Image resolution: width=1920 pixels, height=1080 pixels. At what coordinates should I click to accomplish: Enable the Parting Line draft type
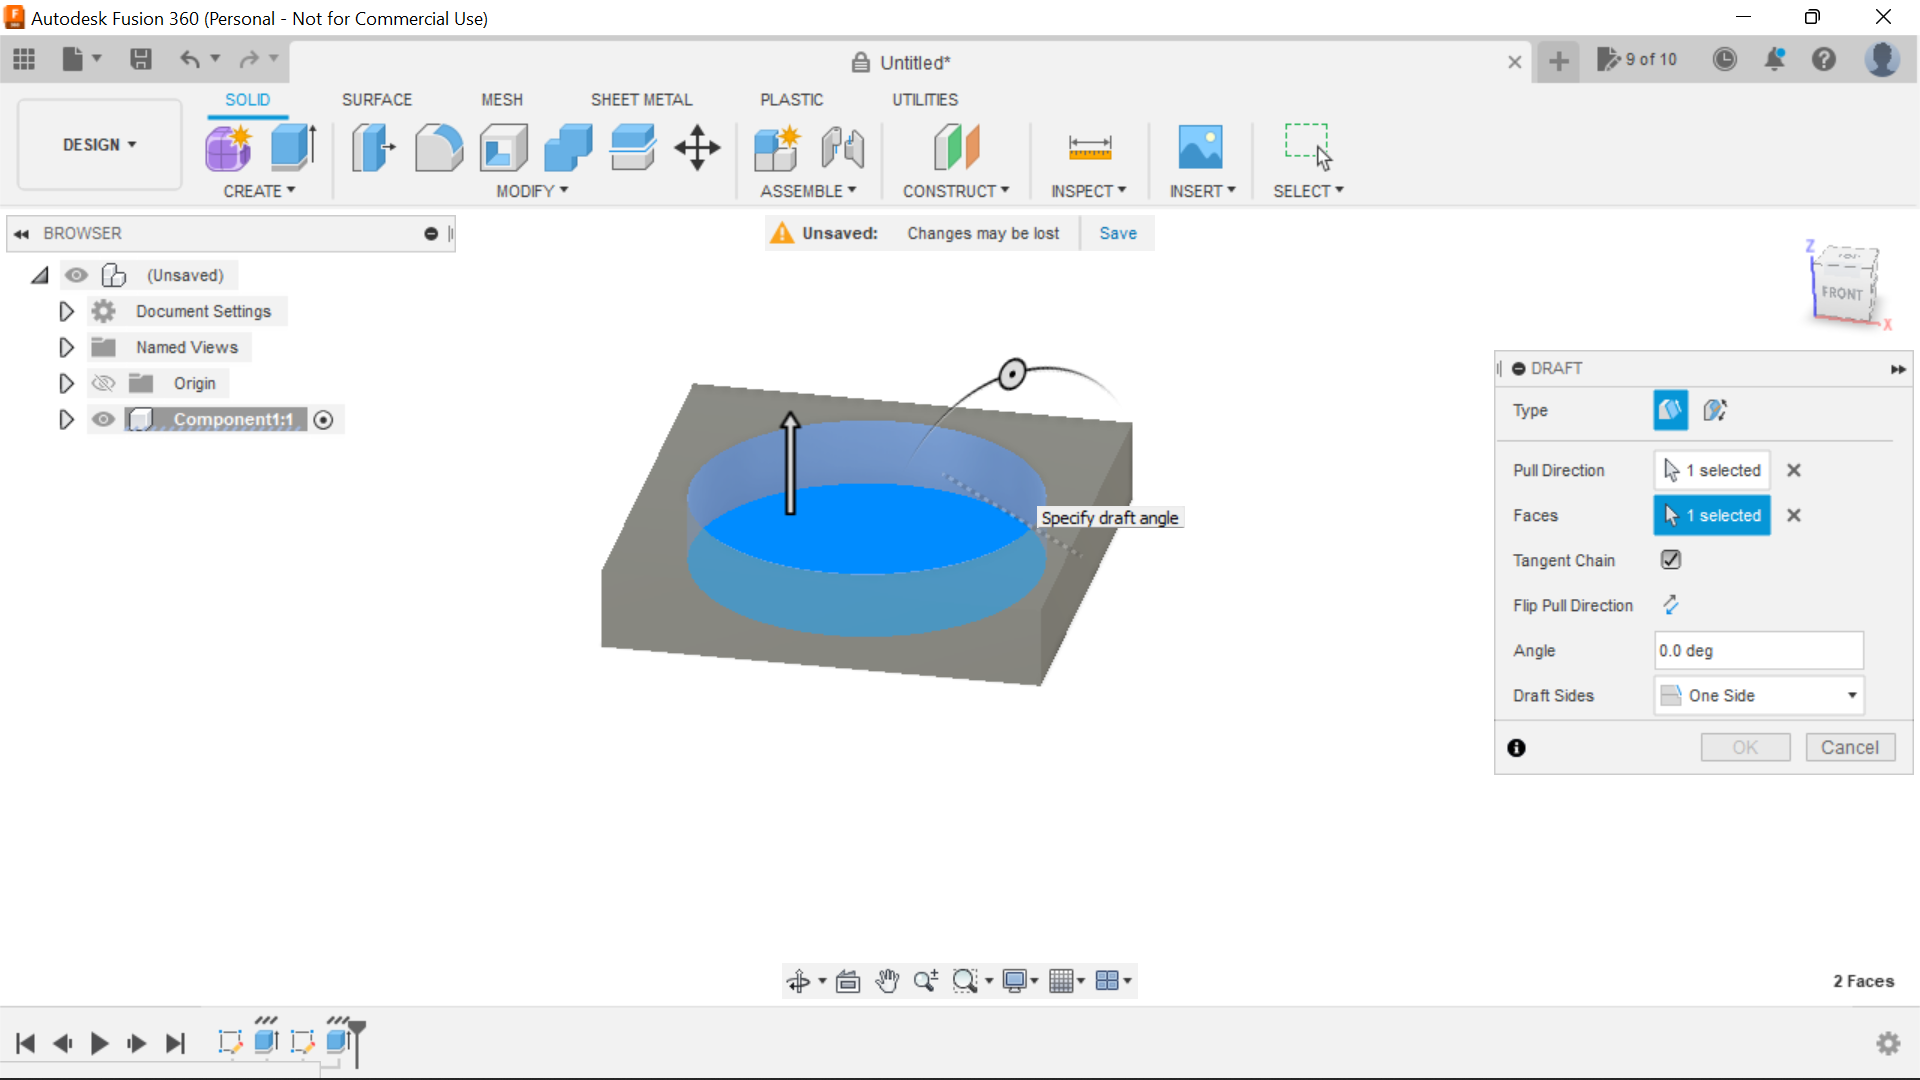pyautogui.click(x=1715, y=410)
